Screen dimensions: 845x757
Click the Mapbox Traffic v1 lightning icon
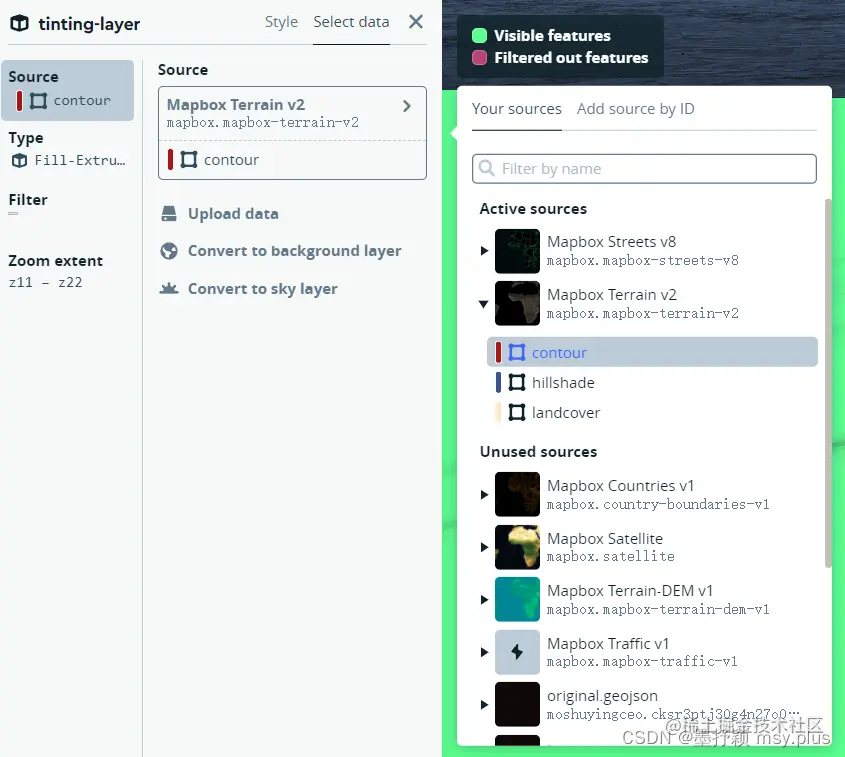pyautogui.click(x=517, y=652)
